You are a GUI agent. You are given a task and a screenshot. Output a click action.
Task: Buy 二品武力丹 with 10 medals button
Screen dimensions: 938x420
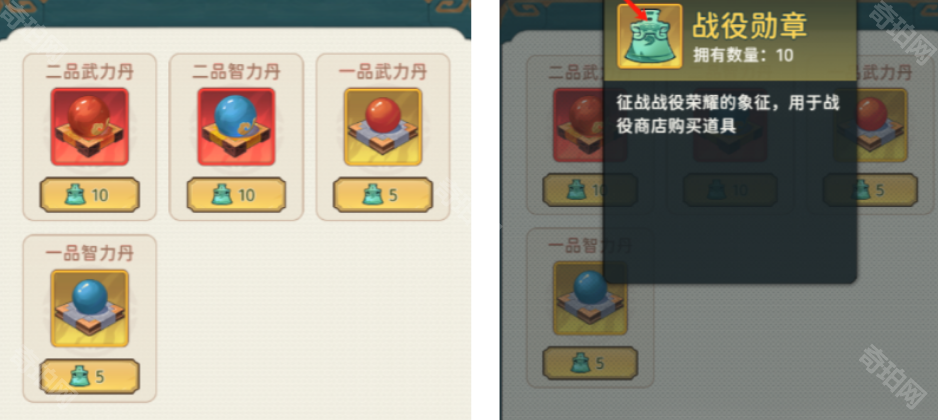coord(90,195)
